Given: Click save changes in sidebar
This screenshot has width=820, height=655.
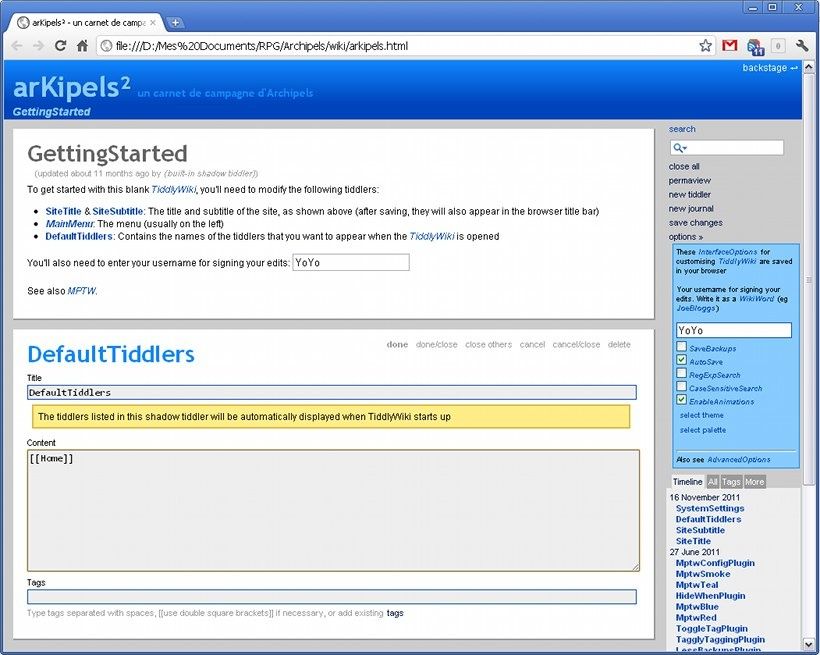Looking at the screenshot, I should click(x=696, y=223).
